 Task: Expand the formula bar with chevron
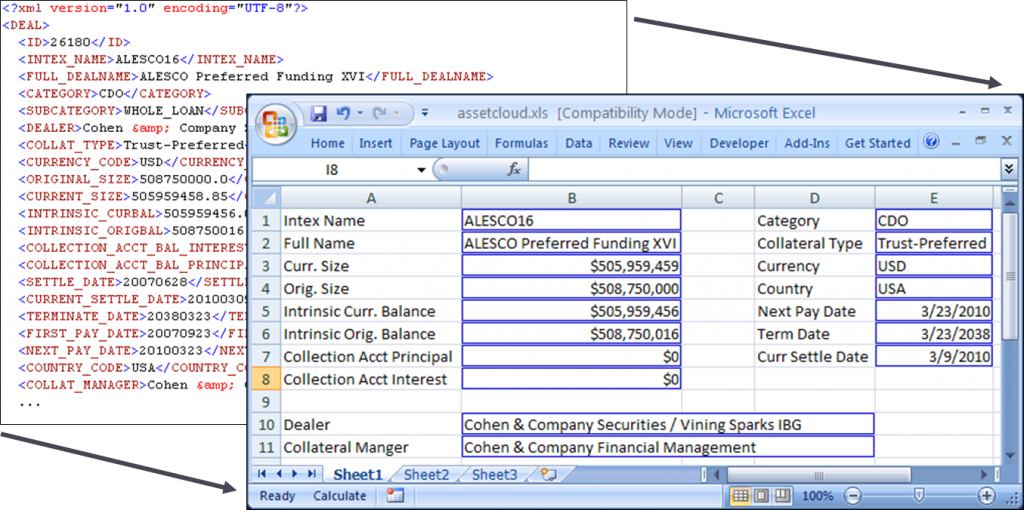[x=1008, y=170]
